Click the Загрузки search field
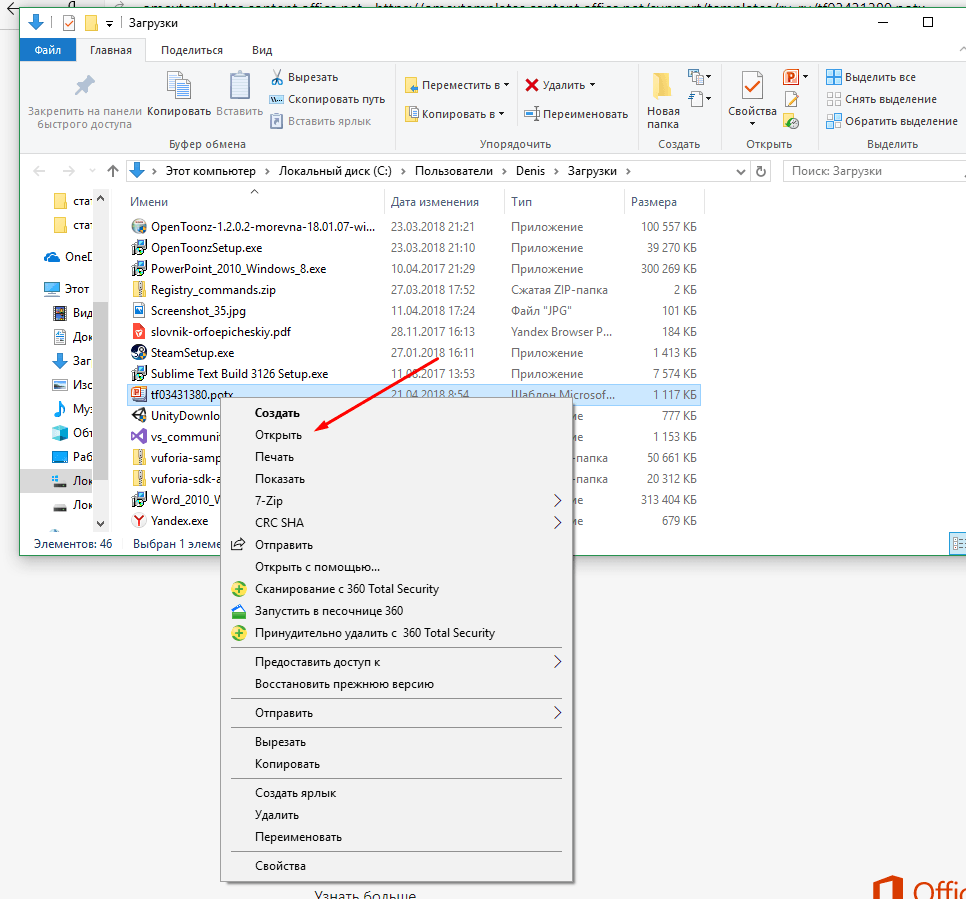Image resolution: width=966 pixels, height=899 pixels. click(874, 171)
